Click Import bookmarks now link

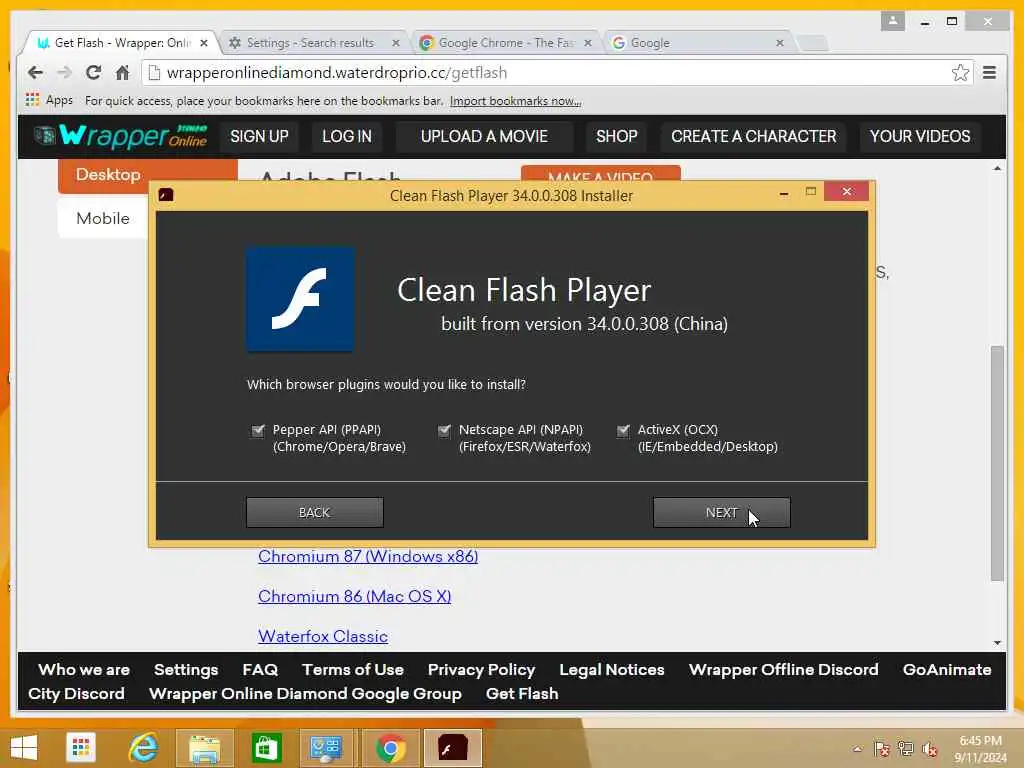click(515, 101)
